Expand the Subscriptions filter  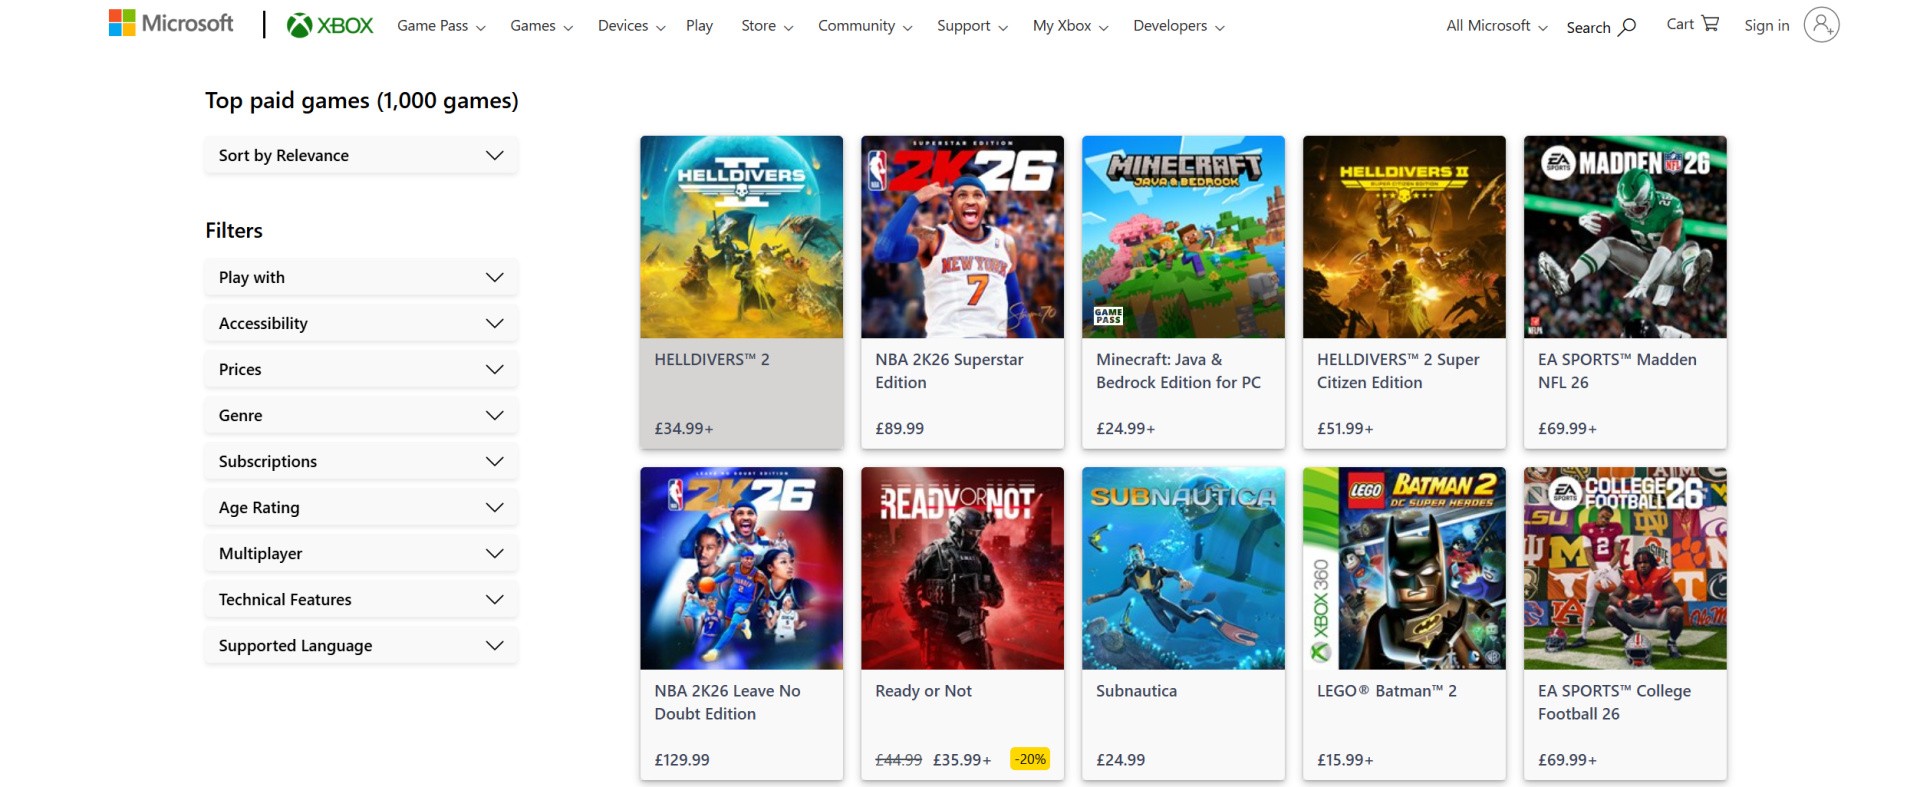point(361,461)
